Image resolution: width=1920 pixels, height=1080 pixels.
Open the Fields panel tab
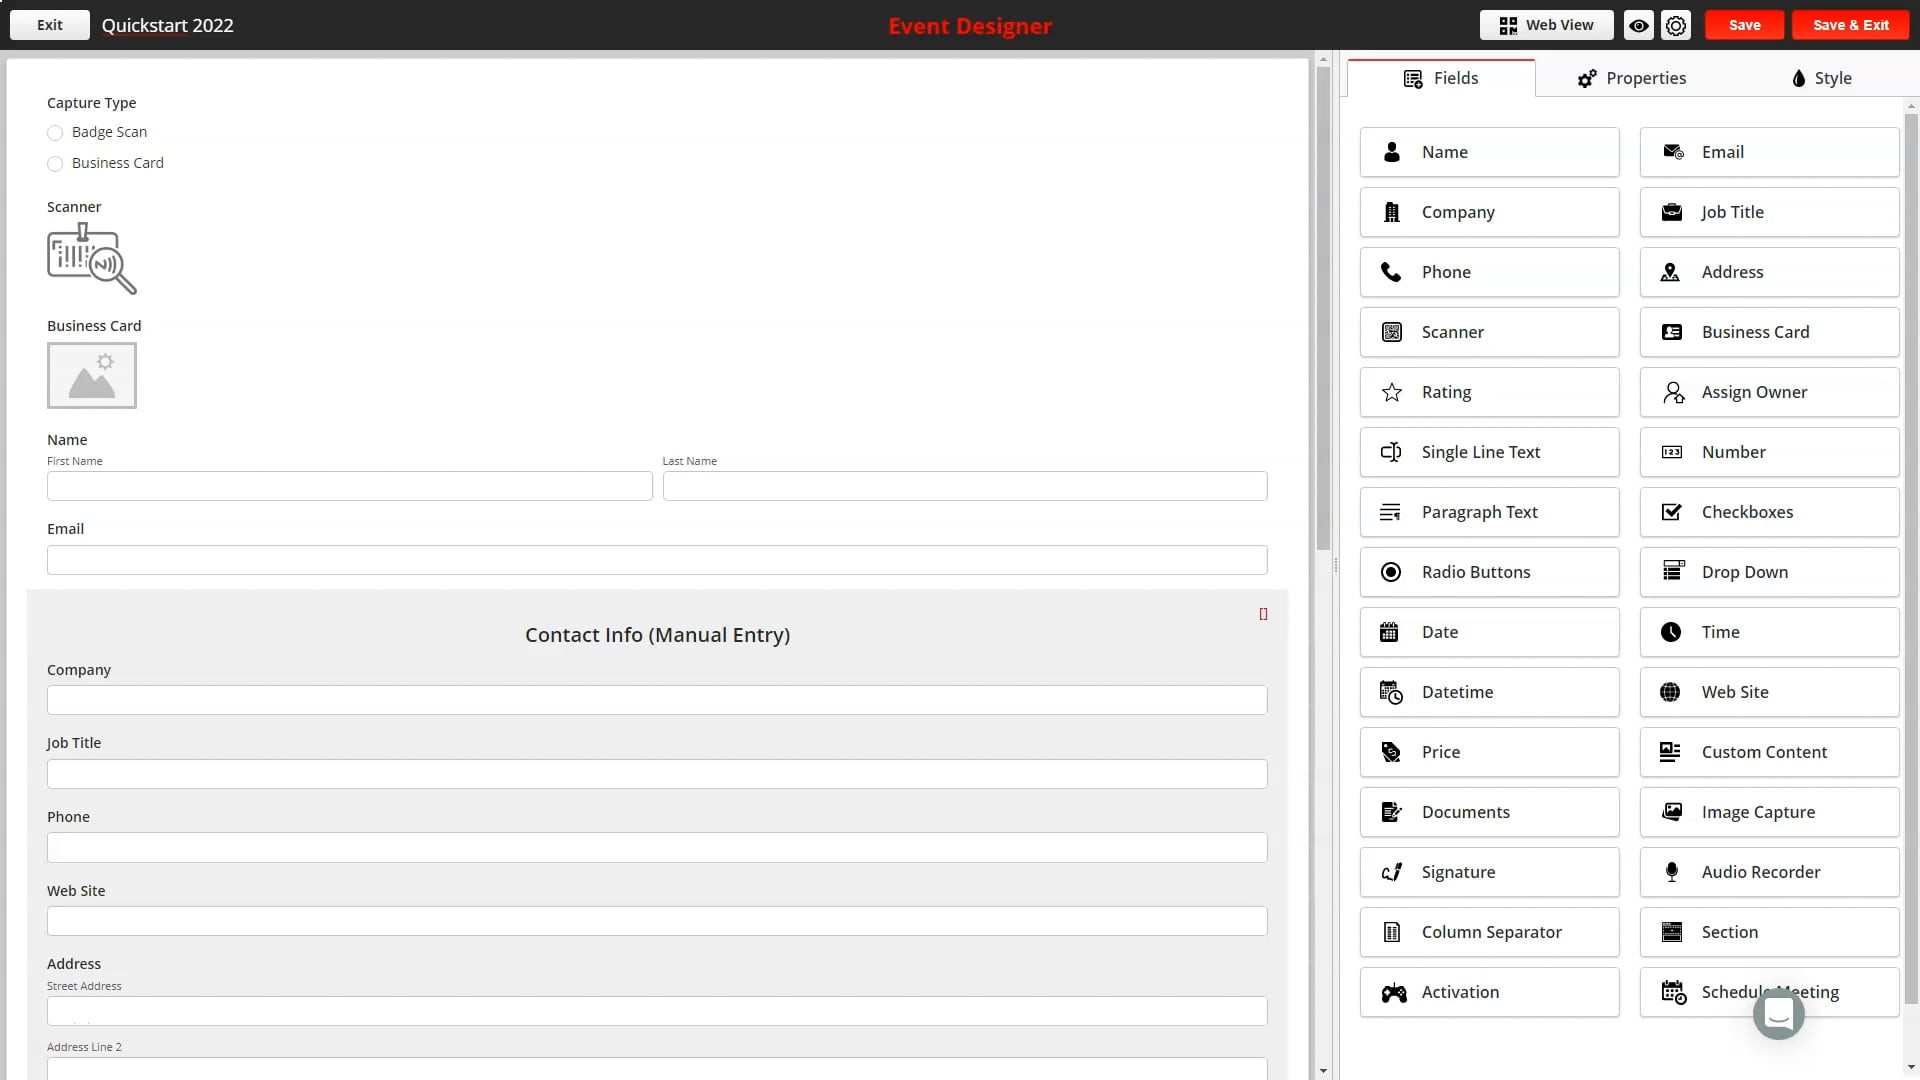[x=1439, y=78]
